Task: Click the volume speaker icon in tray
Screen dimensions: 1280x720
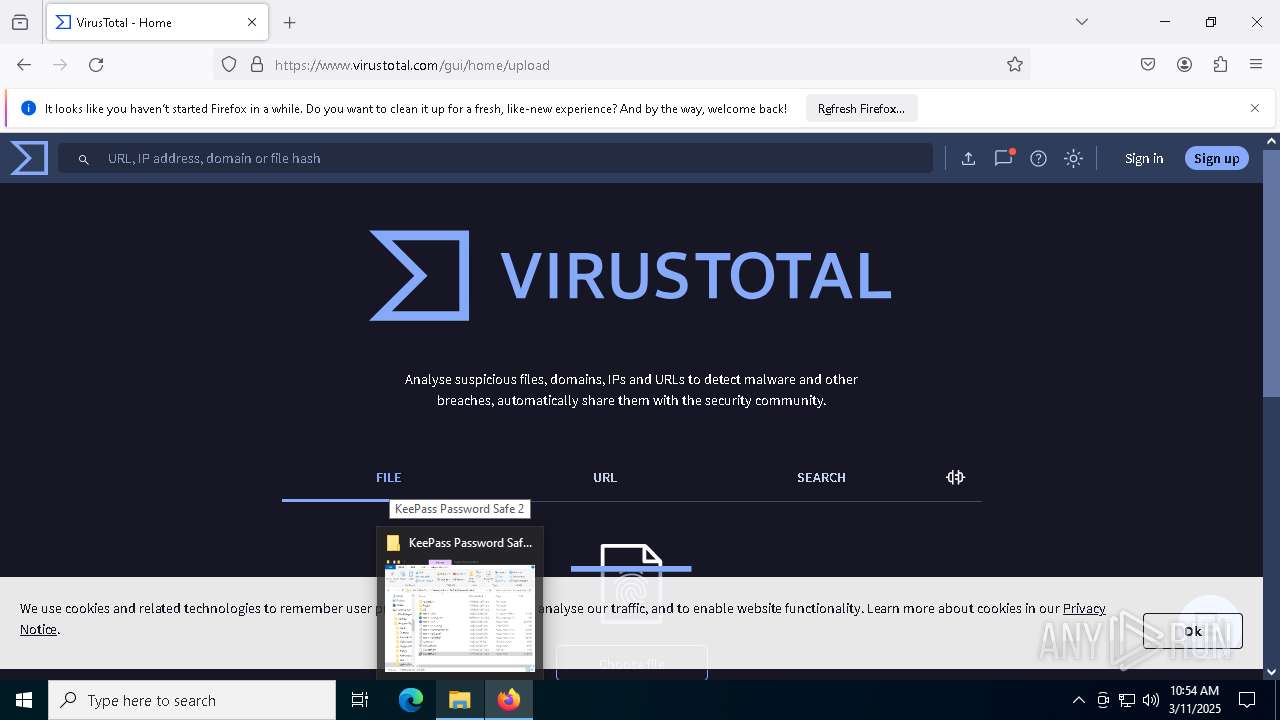Action: pyautogui.click(x=1151, y=700)
